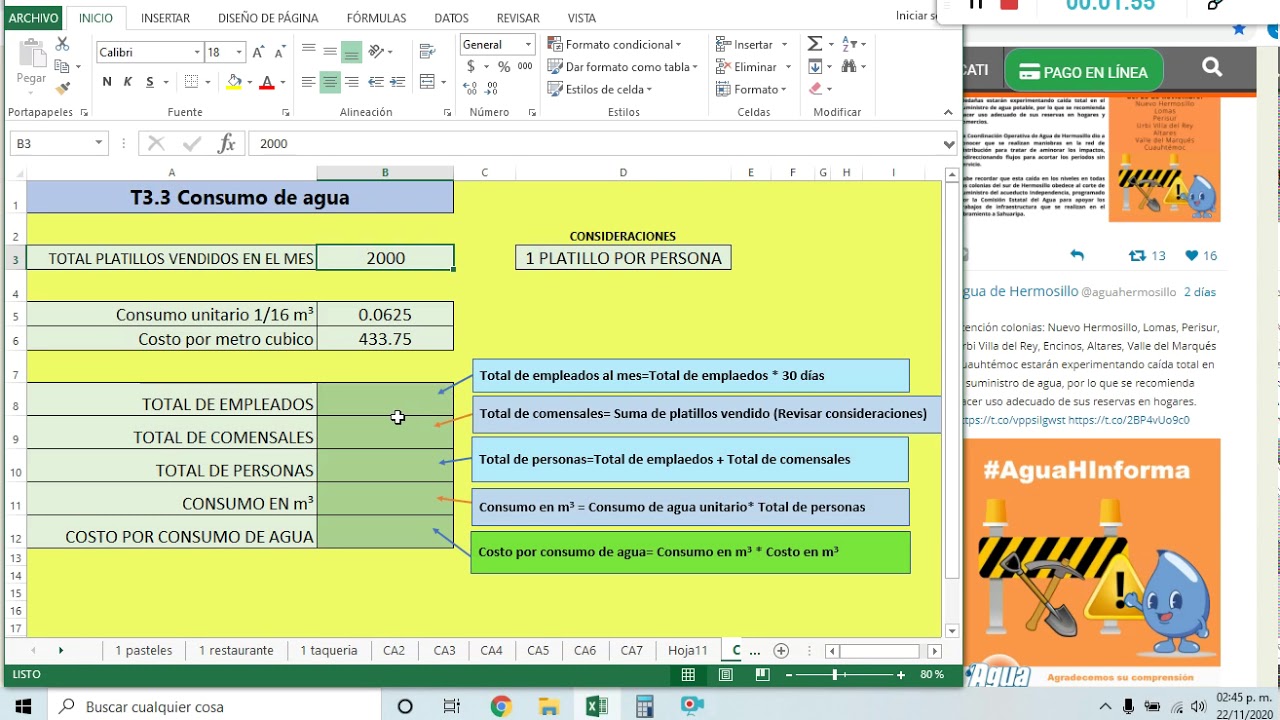Open the @aguahermosillo profile link

tap(1129, 292)
